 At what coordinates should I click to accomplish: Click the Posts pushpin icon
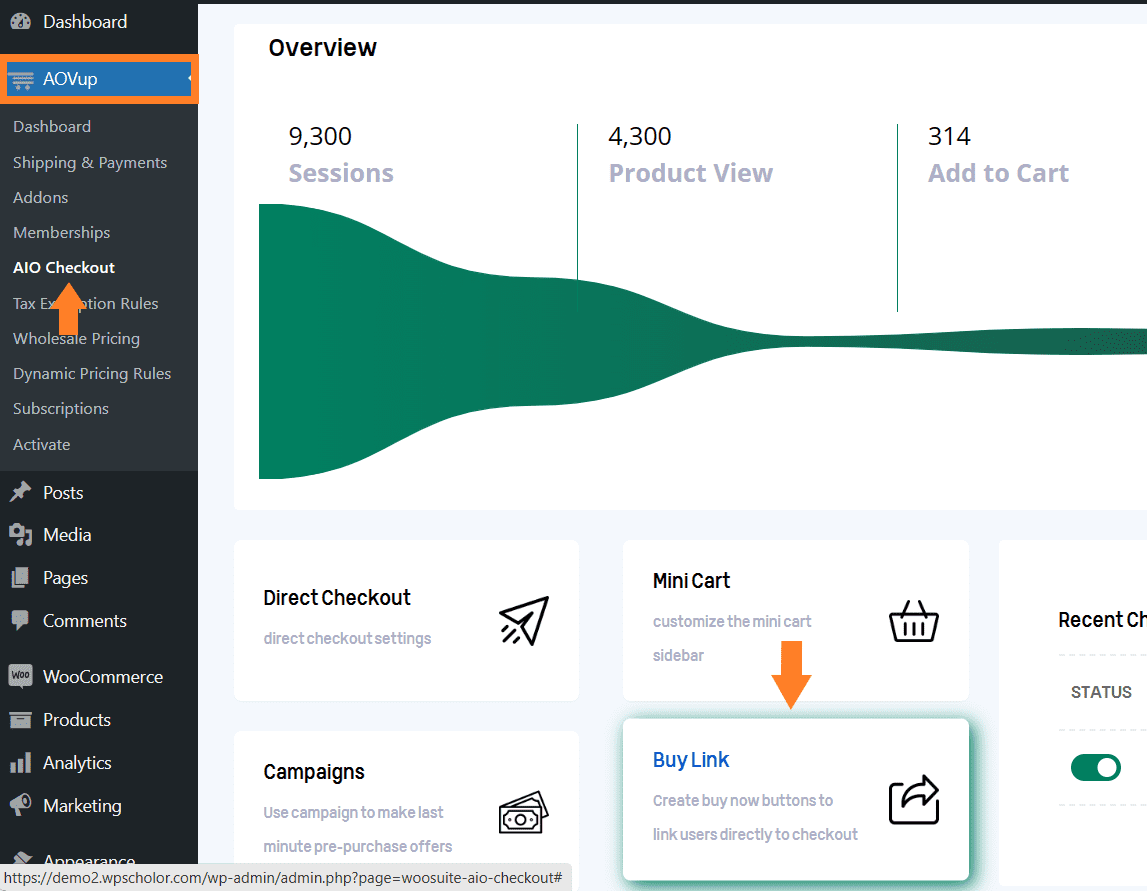tap(20, 492)
